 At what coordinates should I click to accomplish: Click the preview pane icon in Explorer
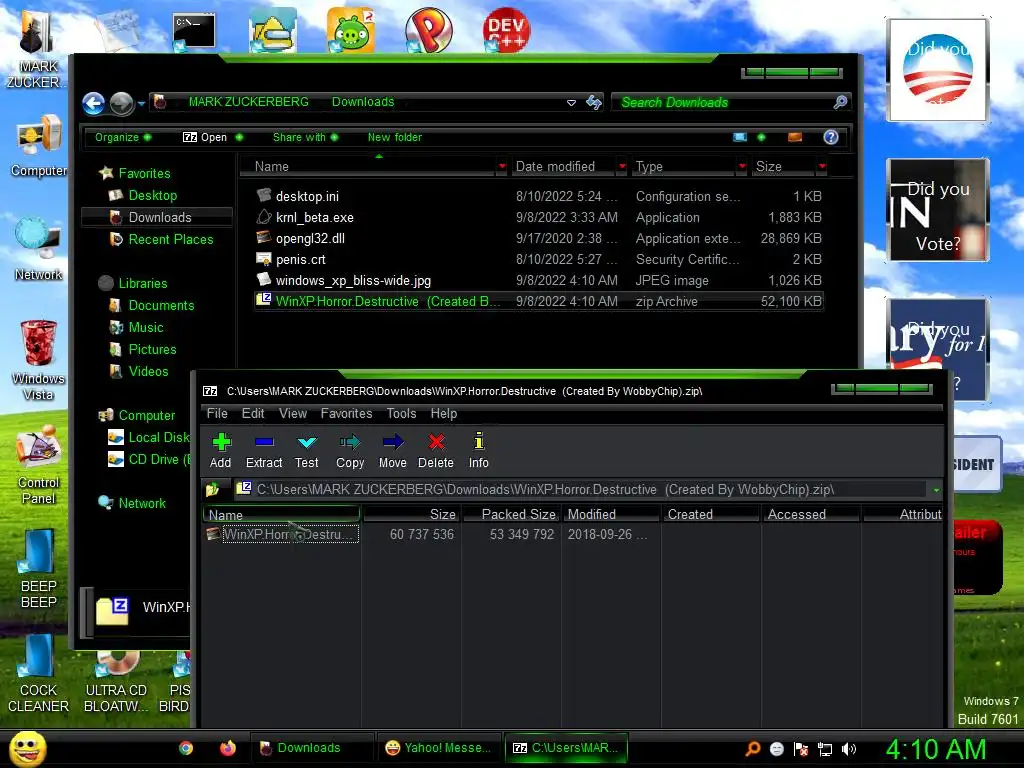pos(795,137)
